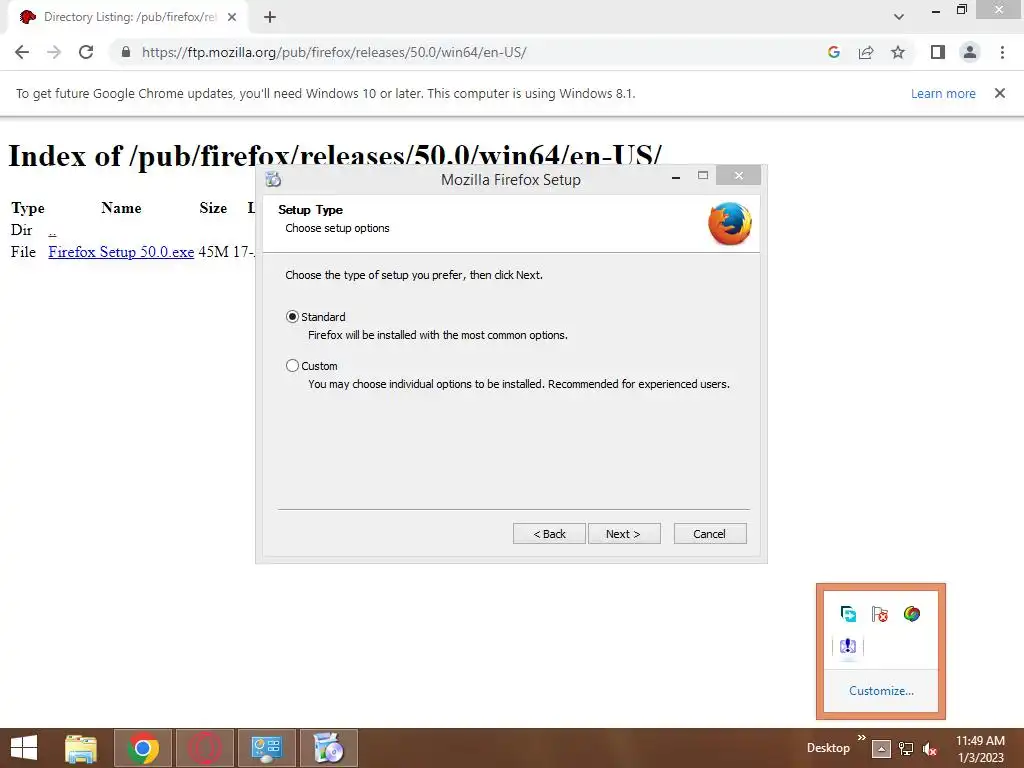View site security lock info

tap(126, 52)
